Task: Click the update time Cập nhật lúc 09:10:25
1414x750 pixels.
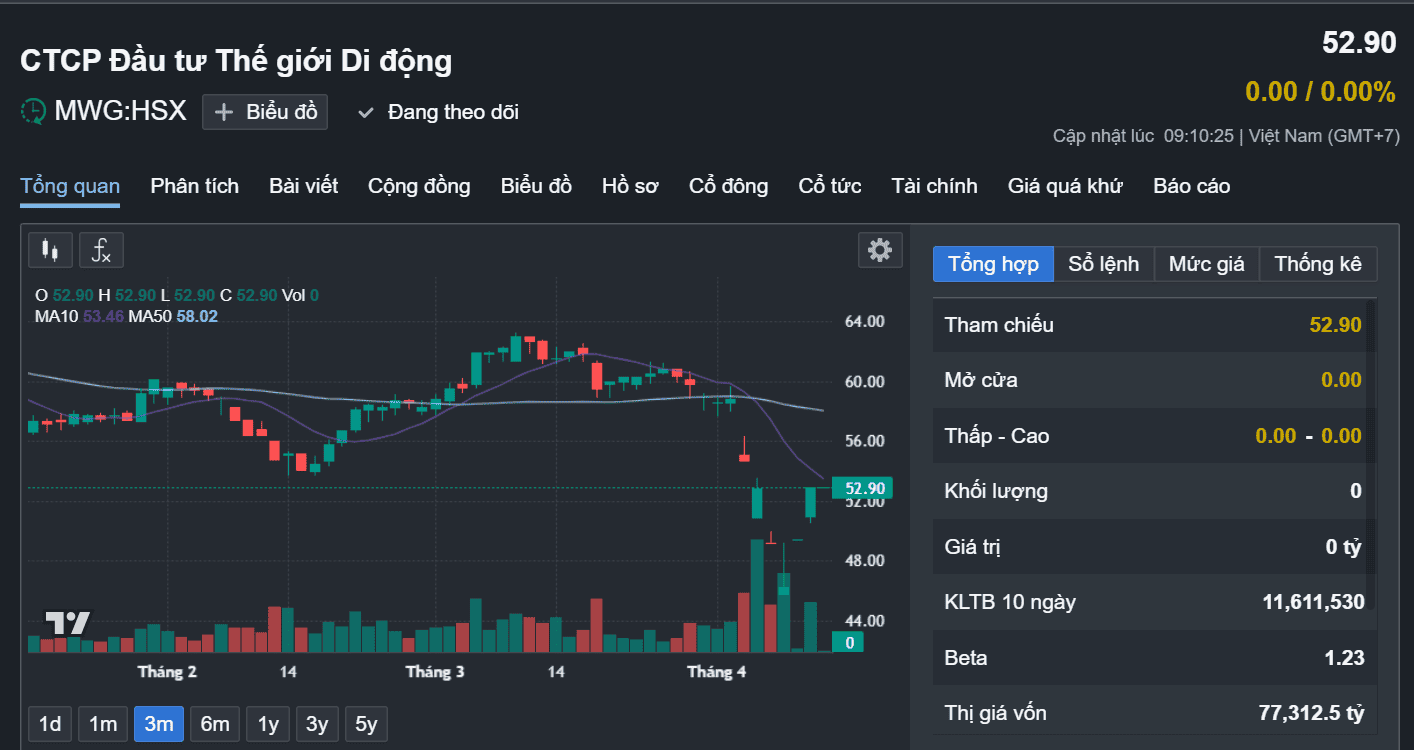Action: click(1144, 136)
